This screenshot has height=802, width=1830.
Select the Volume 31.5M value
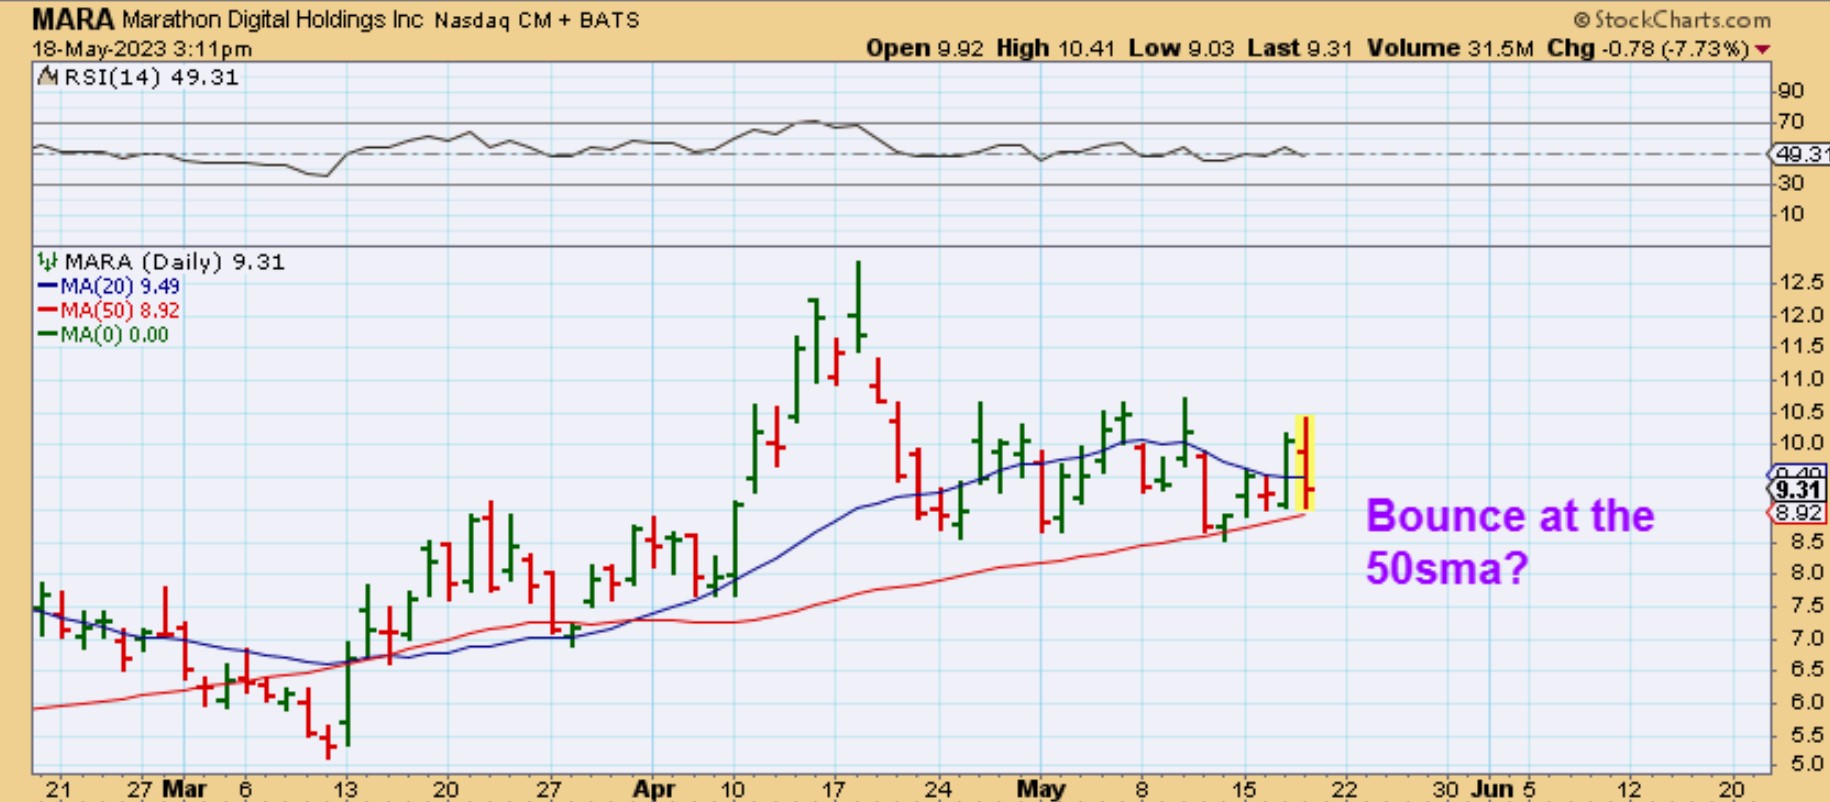point(1450,48)
